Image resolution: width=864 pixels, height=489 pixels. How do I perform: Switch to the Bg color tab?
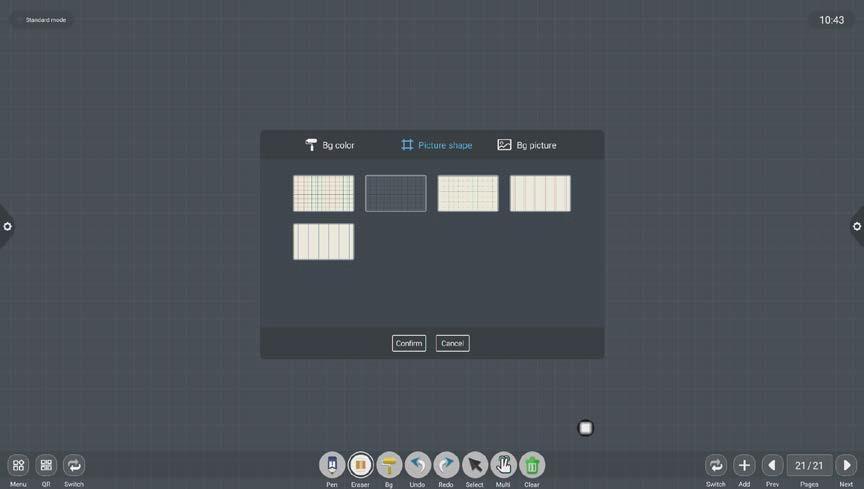[x=330, y=145]
